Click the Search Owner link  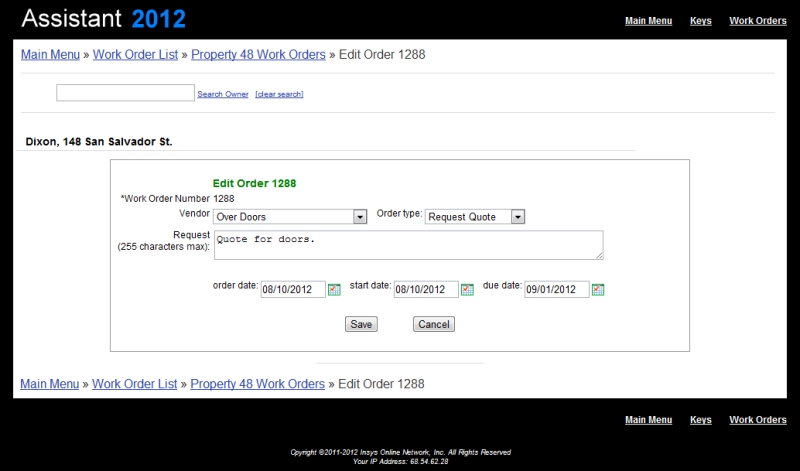tap(222, 94)
